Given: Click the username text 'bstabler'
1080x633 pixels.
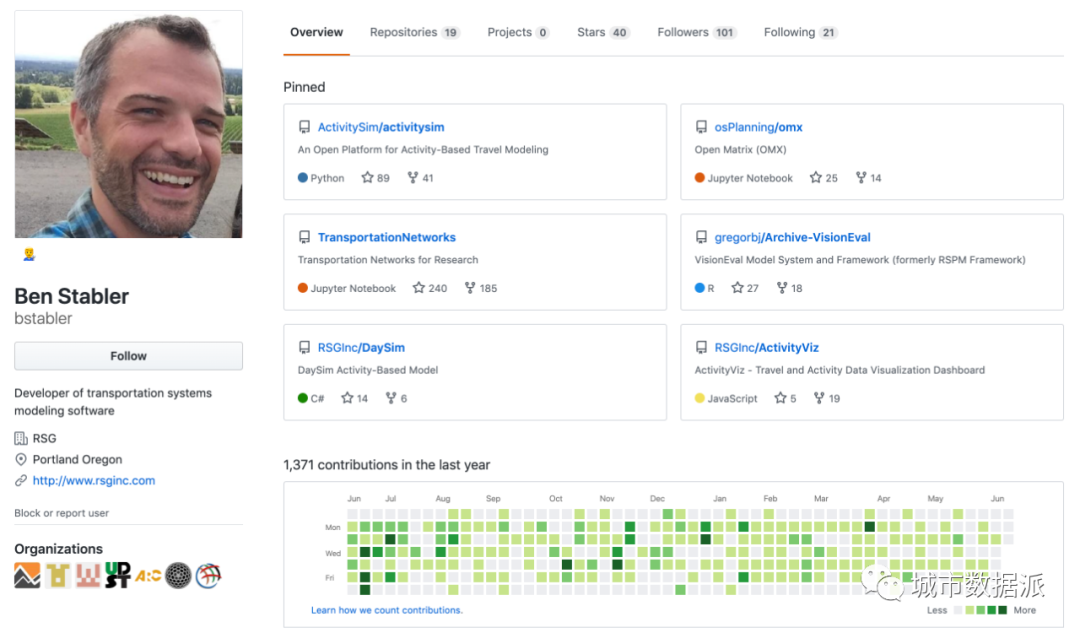Looking at the screenshot, I should (x=43, y=318).
